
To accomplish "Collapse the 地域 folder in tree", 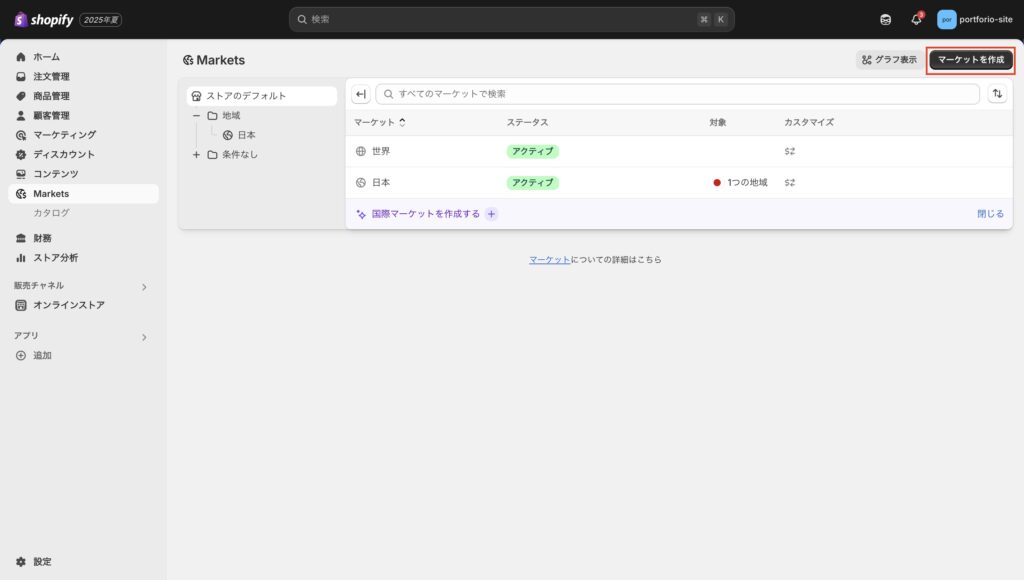I will 196,116.
